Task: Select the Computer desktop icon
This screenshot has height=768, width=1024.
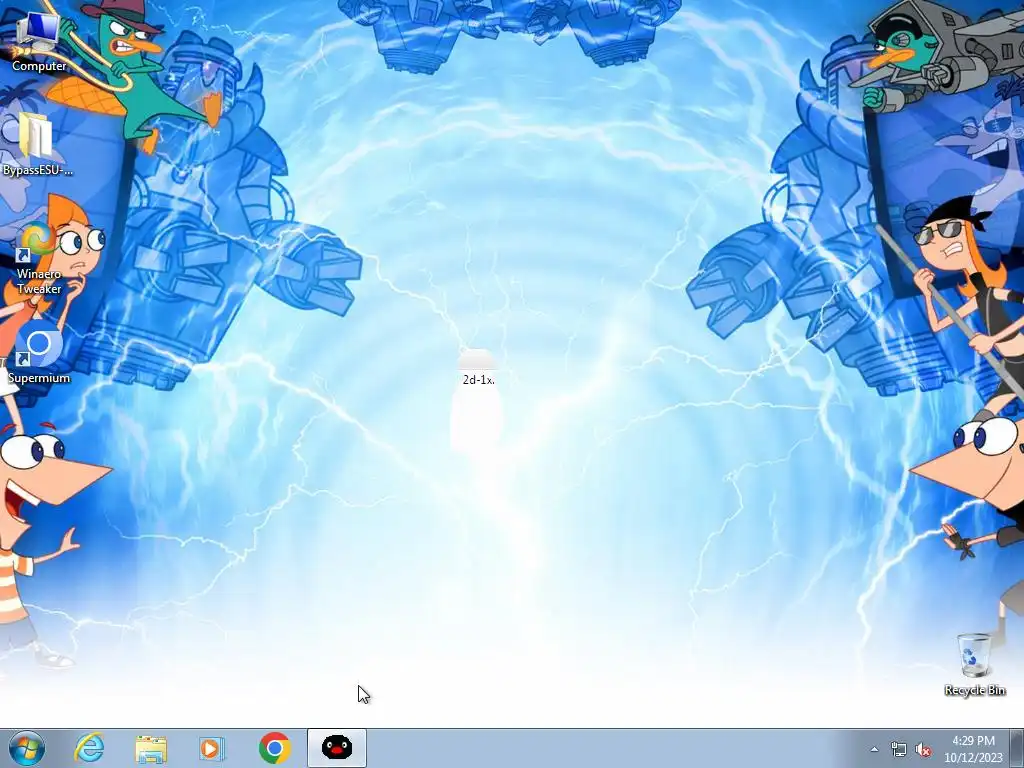Action: click(39, 41)
